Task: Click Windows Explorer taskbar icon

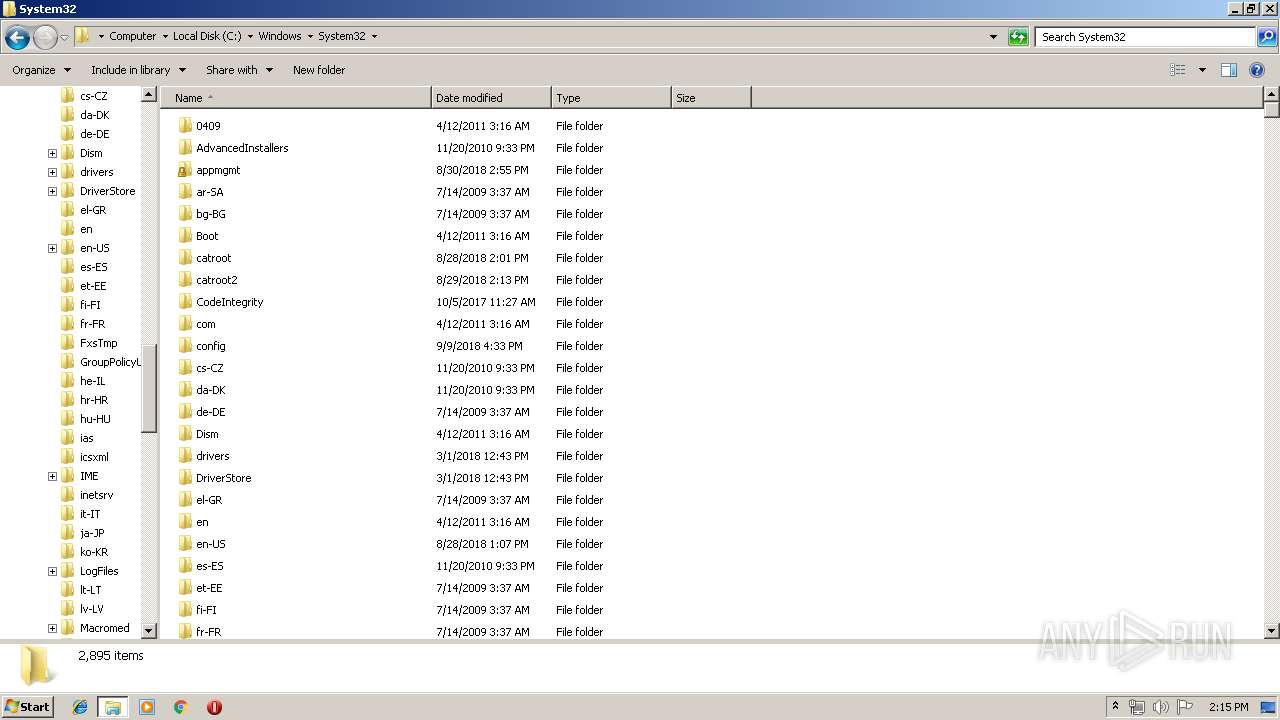Action: [x=113, y=707]
